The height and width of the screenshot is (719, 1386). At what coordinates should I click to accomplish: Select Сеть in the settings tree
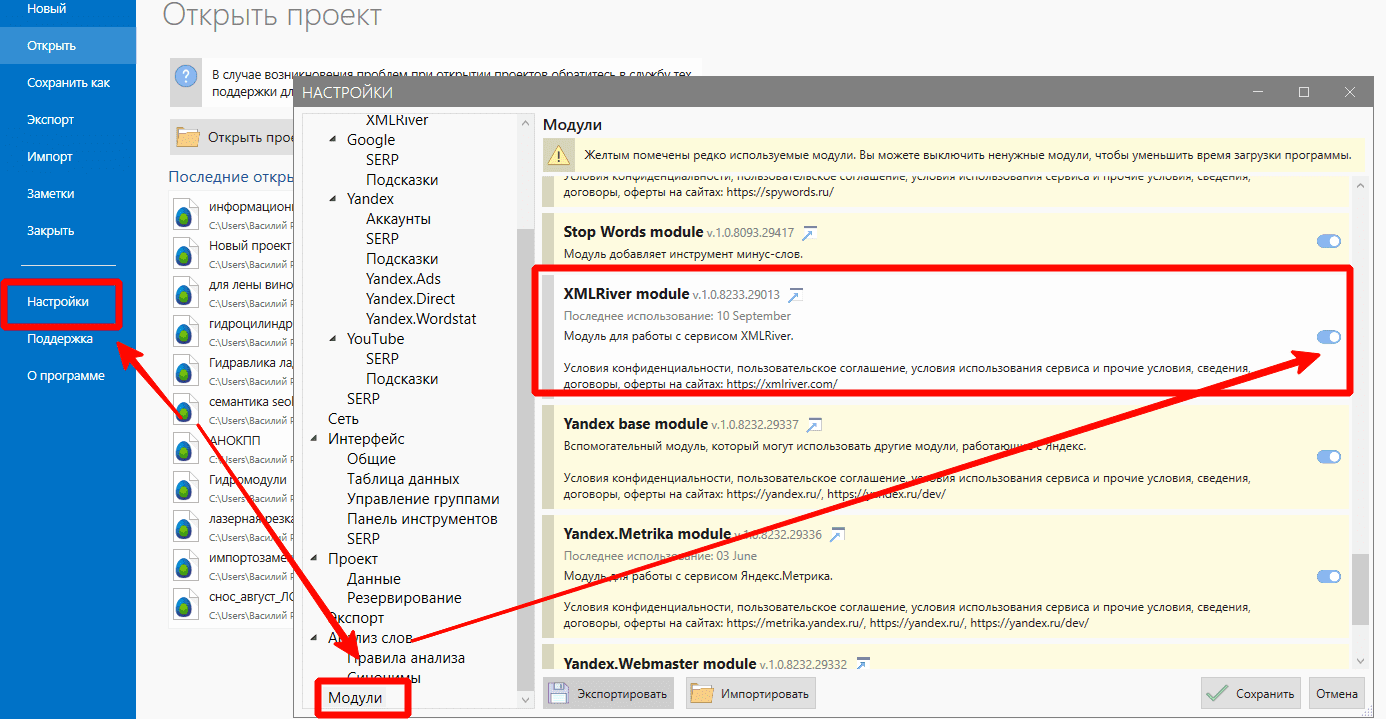tap(343, 419)
